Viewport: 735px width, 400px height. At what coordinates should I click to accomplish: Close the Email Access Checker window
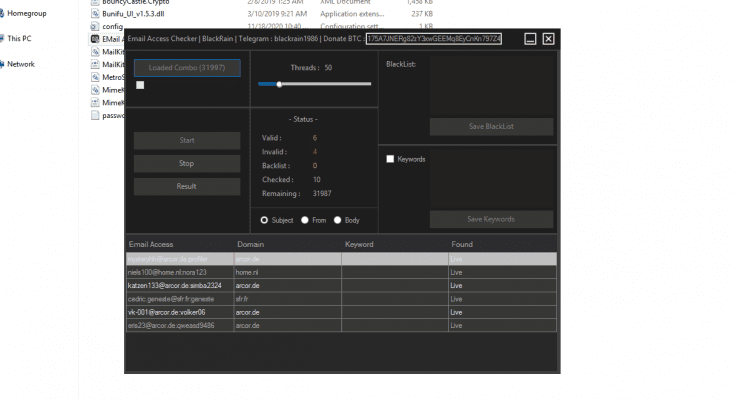coord(548,38)
